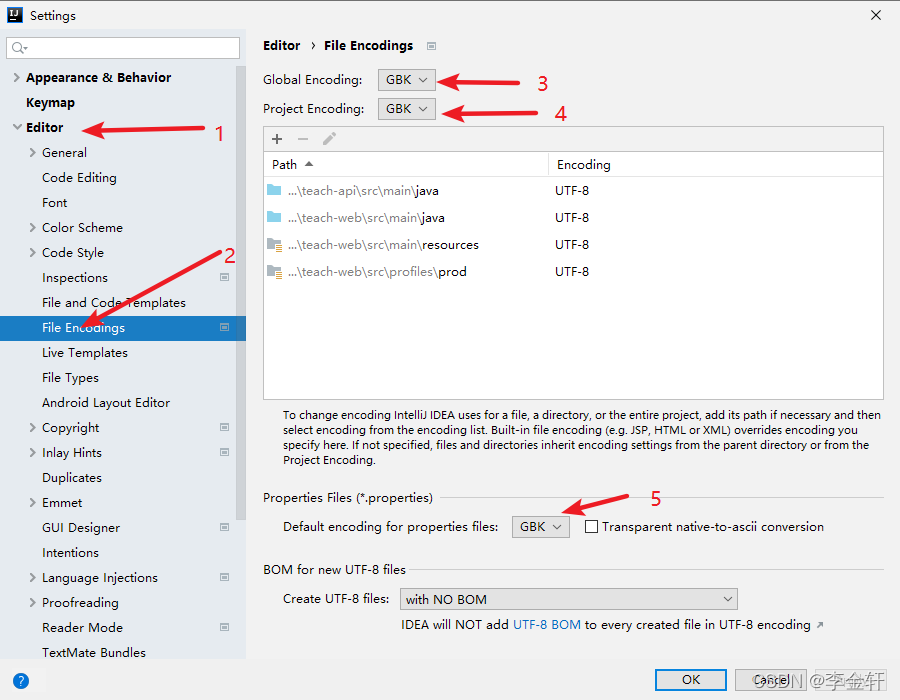Click the search magnifier icon in settings
The height and width of the screenshot is (700, 900).
pyautogui.click(x=19, y=48)
